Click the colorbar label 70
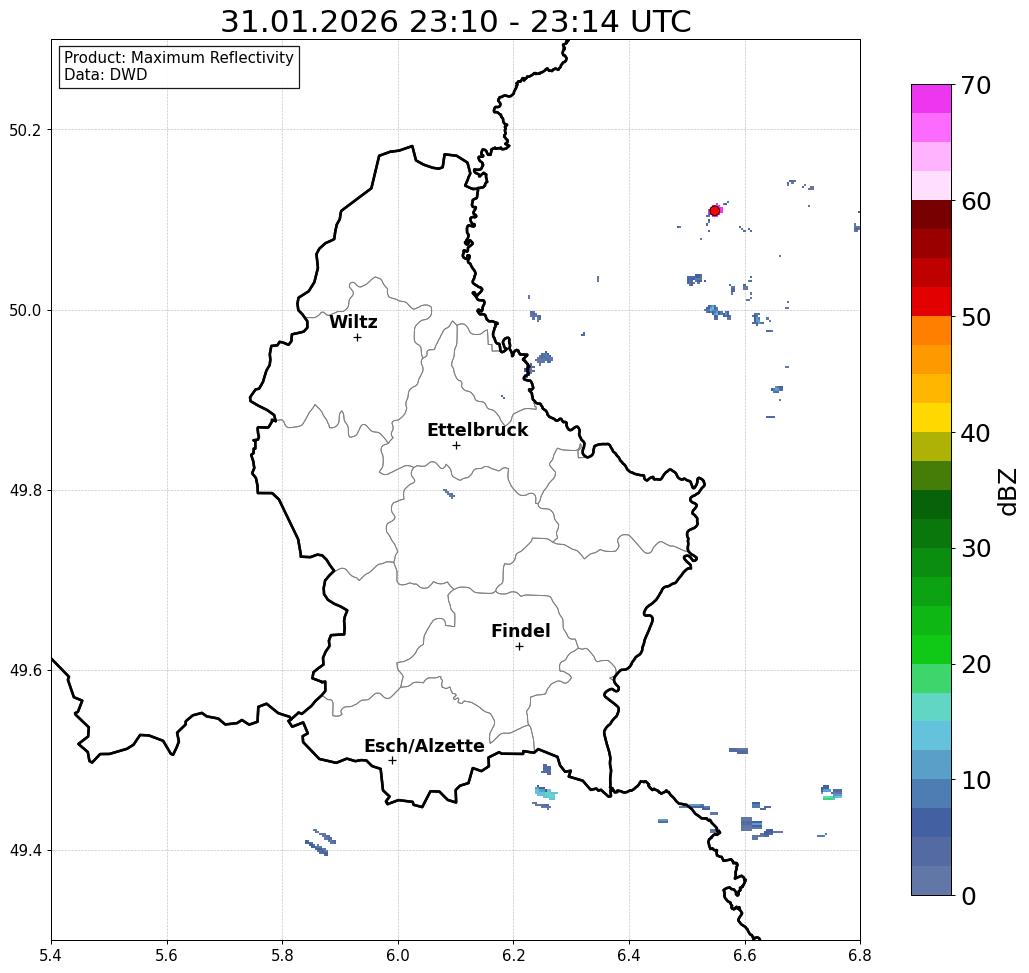This screenshot has height=973, width=1029. [x=975, y=85]
